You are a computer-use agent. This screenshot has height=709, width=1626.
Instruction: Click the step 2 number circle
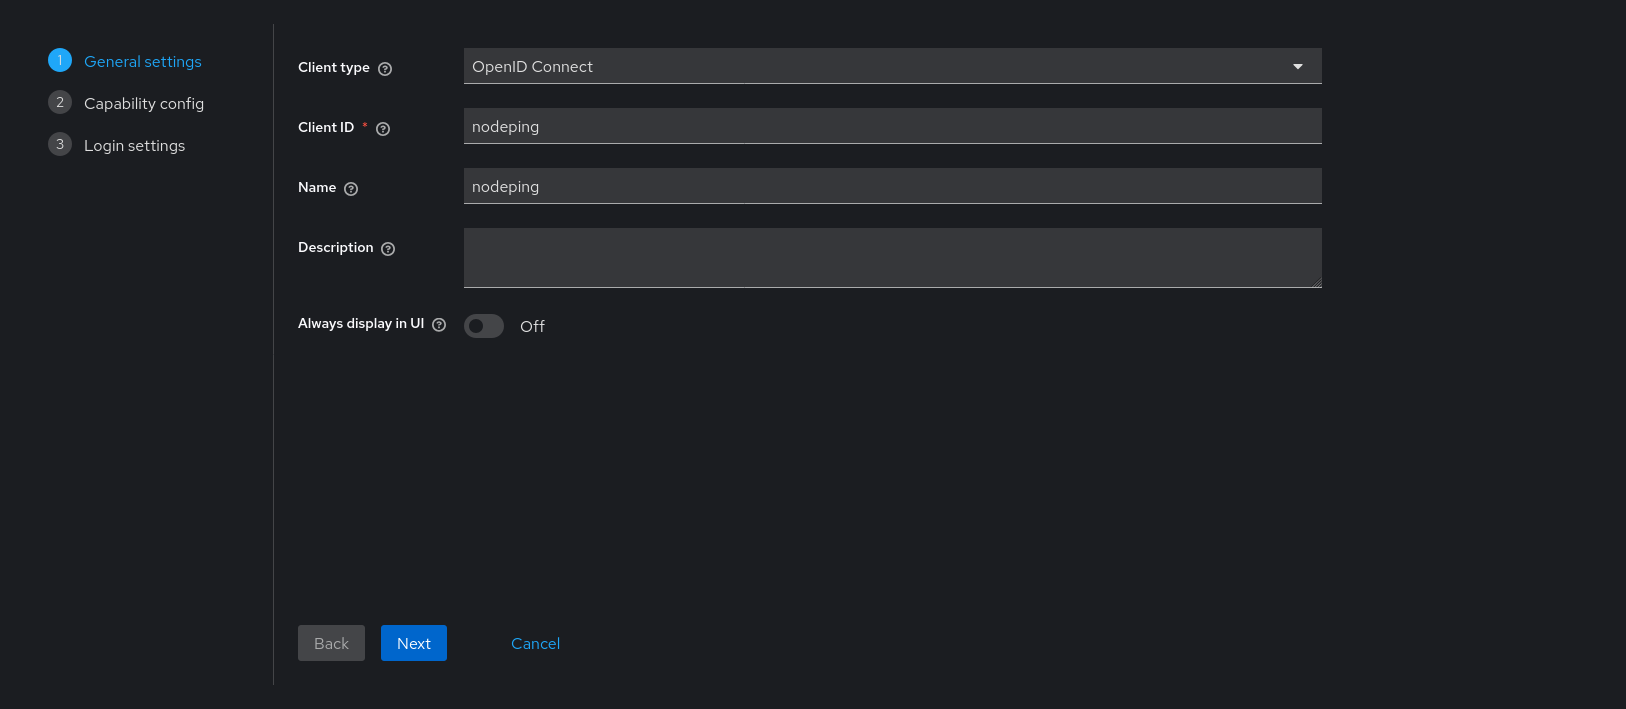coord(60,103)
